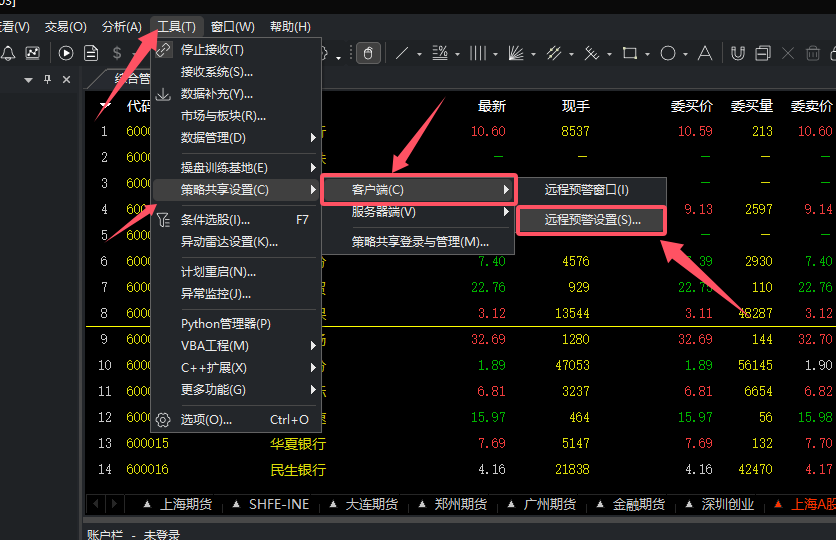The image size is (836, 540).
Task: Expand the vertical lines tool dropdown arrow
Action: click(x=495, y=54)
